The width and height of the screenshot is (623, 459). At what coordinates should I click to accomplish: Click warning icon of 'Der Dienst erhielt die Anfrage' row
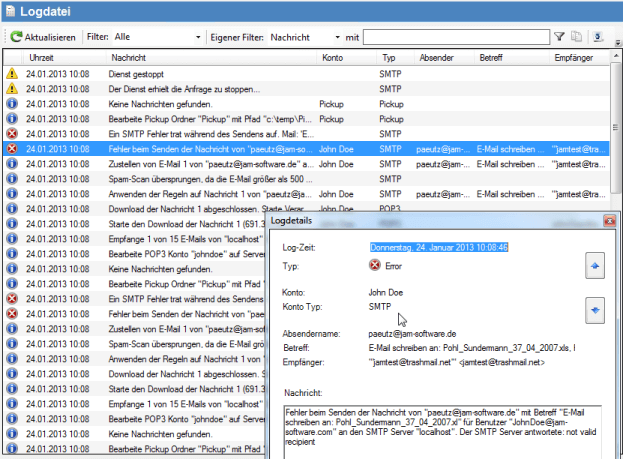pyautogui.click(x=12, y=89)
